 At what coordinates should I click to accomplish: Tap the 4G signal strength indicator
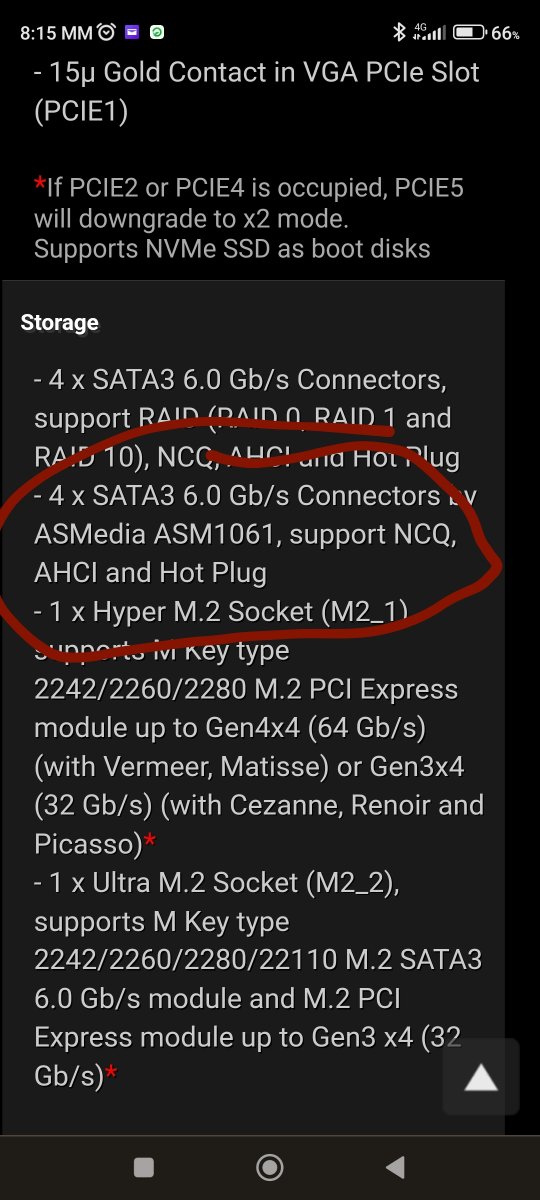[x=429, y=32]
